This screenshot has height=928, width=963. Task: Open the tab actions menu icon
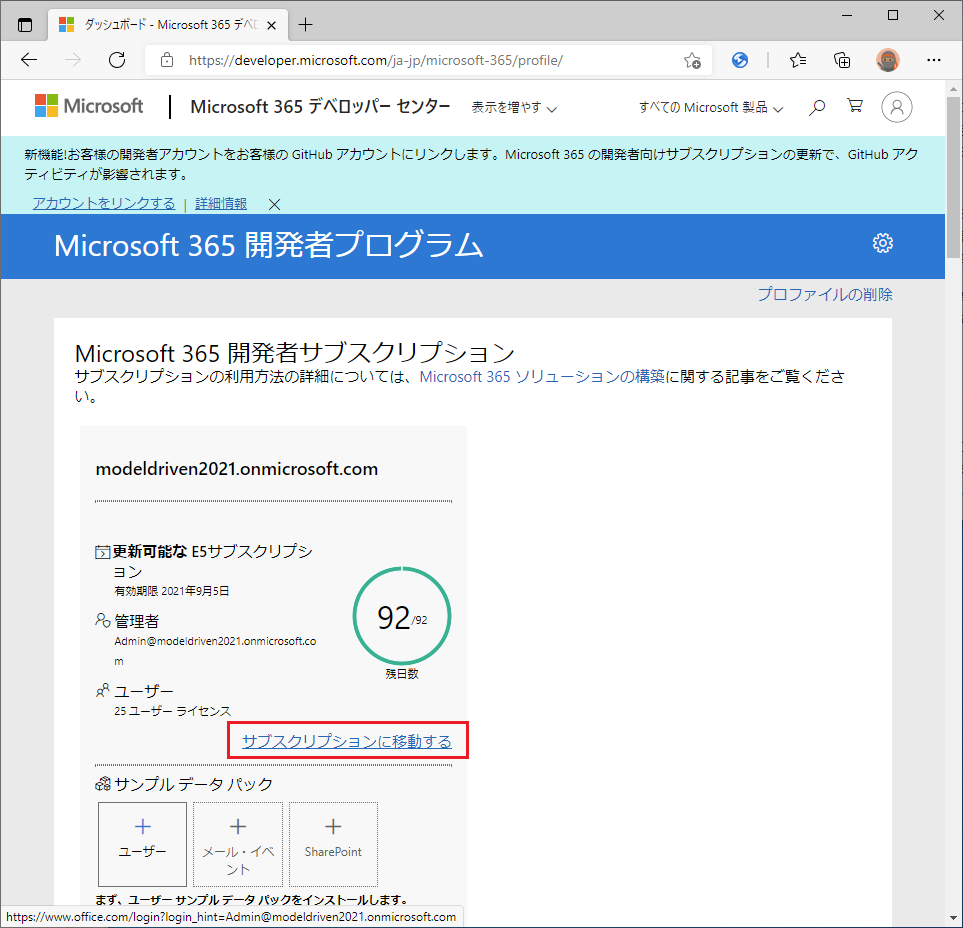tap(25, 25)
